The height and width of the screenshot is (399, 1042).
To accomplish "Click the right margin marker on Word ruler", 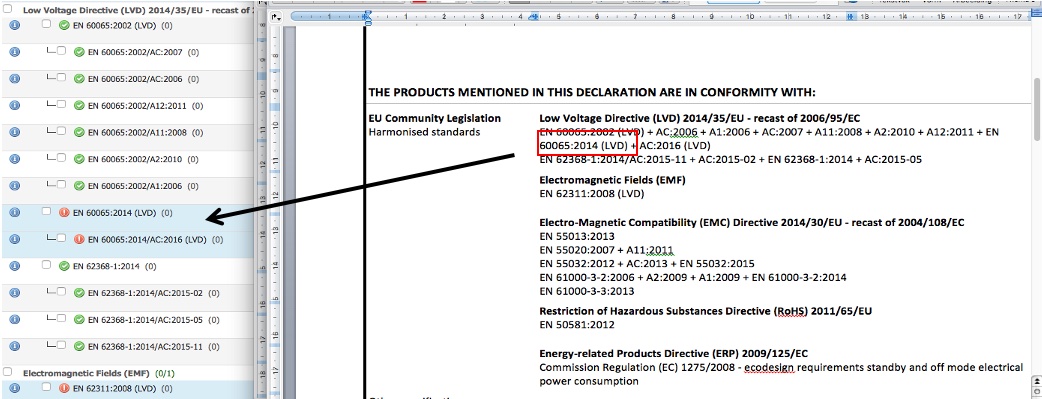I will [x=850, y=17].
